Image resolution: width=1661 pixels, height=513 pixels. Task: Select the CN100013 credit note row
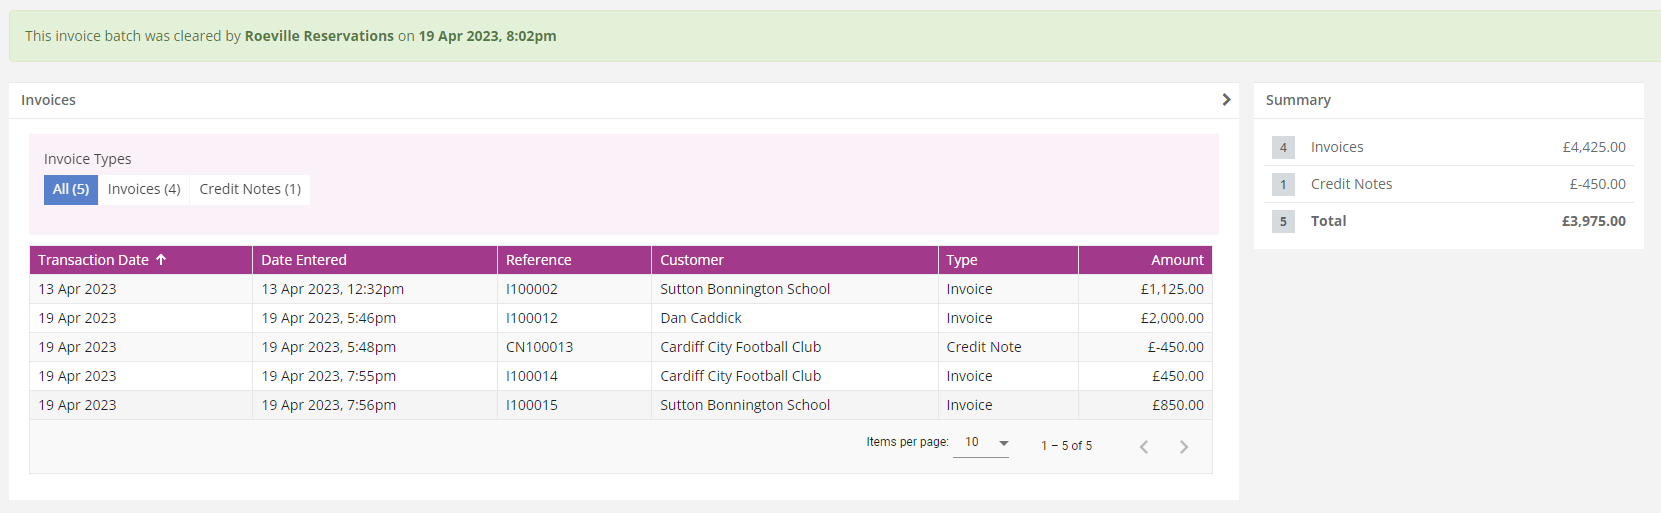[621, 347]
